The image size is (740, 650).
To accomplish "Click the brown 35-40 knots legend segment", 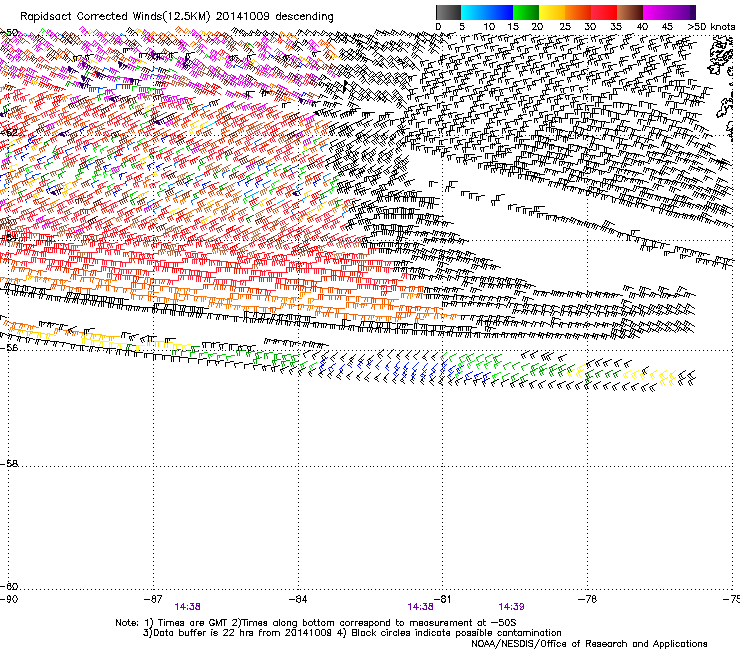I will pos(630,12).
